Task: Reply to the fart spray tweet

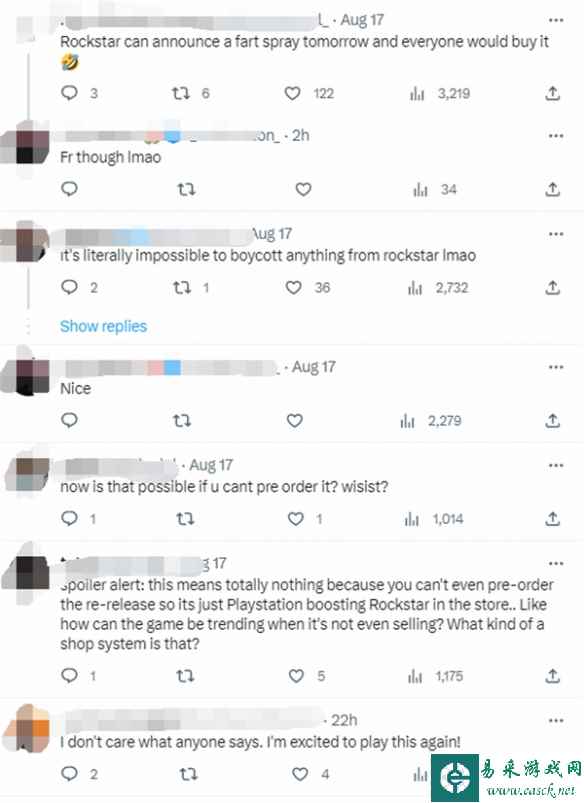Action: [69, 93]
